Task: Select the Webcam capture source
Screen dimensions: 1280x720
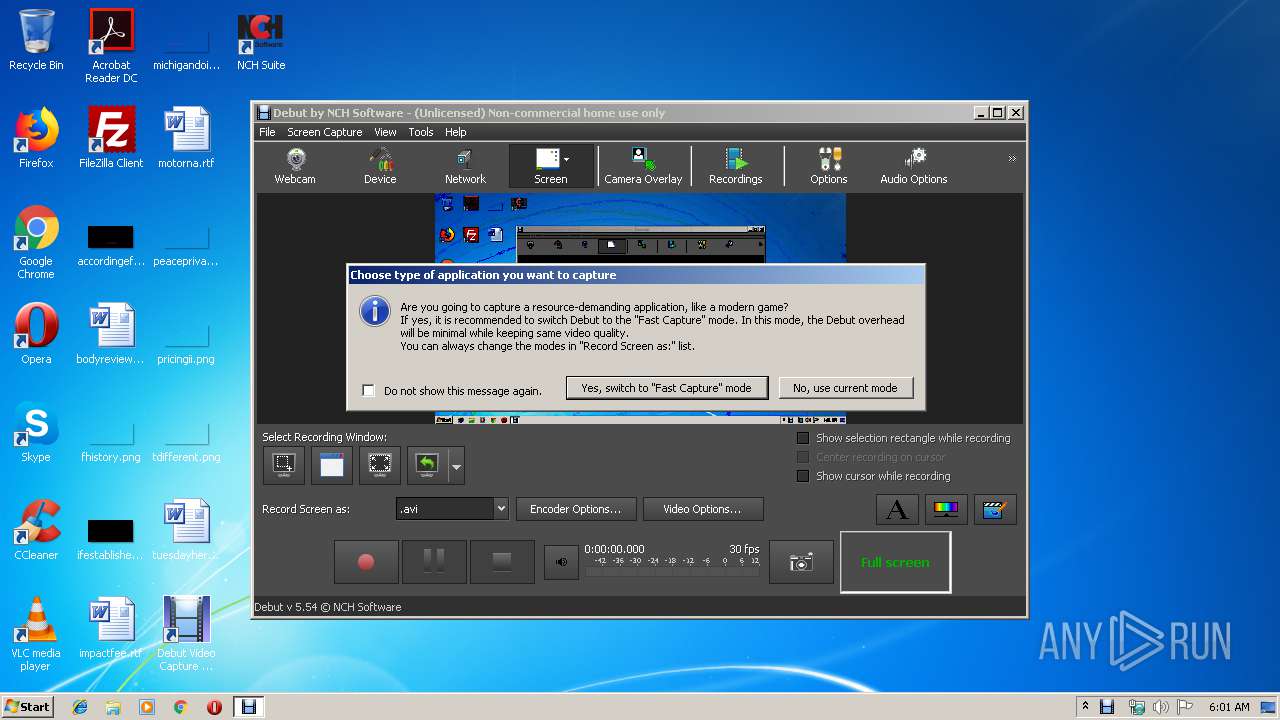Action: (x=295, y=166)
